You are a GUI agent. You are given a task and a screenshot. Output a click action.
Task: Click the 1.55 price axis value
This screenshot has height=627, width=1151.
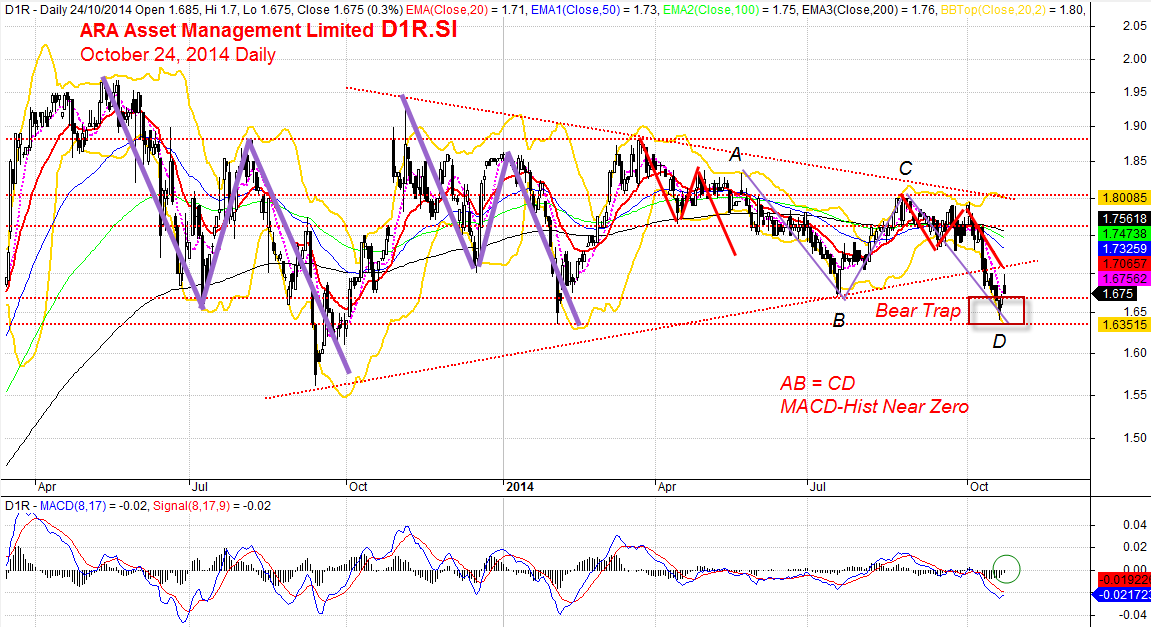[x=1135, y=395]
